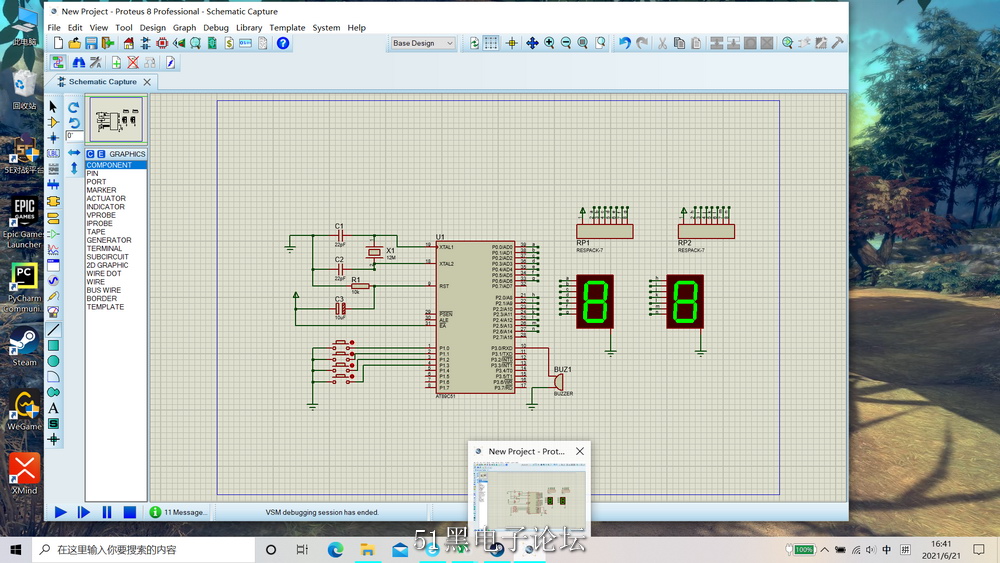This screenshot has height=563, width=1000.
Task: Select BUS WIRE in the graphics list
Action: click(x=115, y=290)
